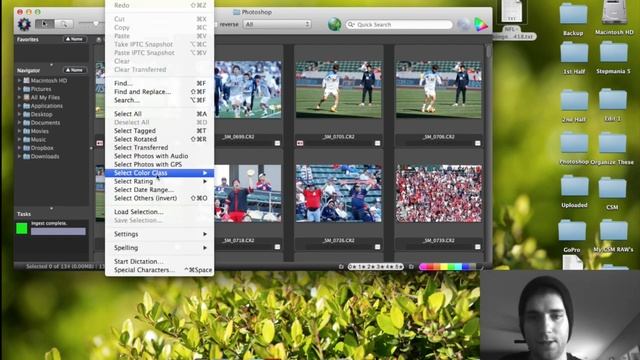This screenshot has width=640, height=360.
Task: Choose Start Dictation menu item
Action: [x=160, y=261]
